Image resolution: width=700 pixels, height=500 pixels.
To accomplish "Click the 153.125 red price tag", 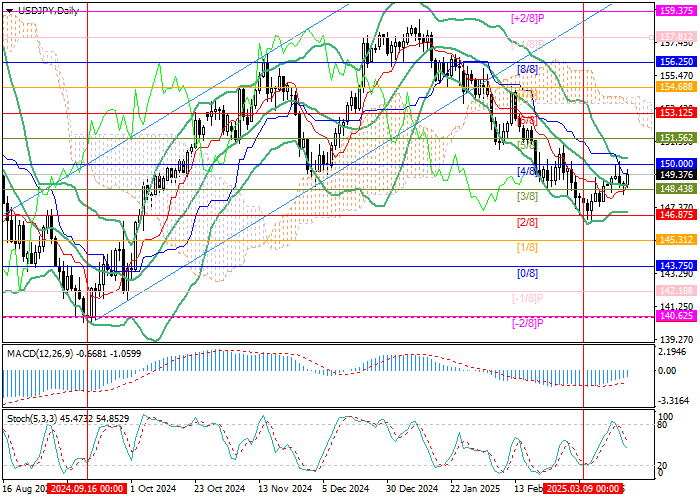I will pyautogui.click(x=675, y=113).
